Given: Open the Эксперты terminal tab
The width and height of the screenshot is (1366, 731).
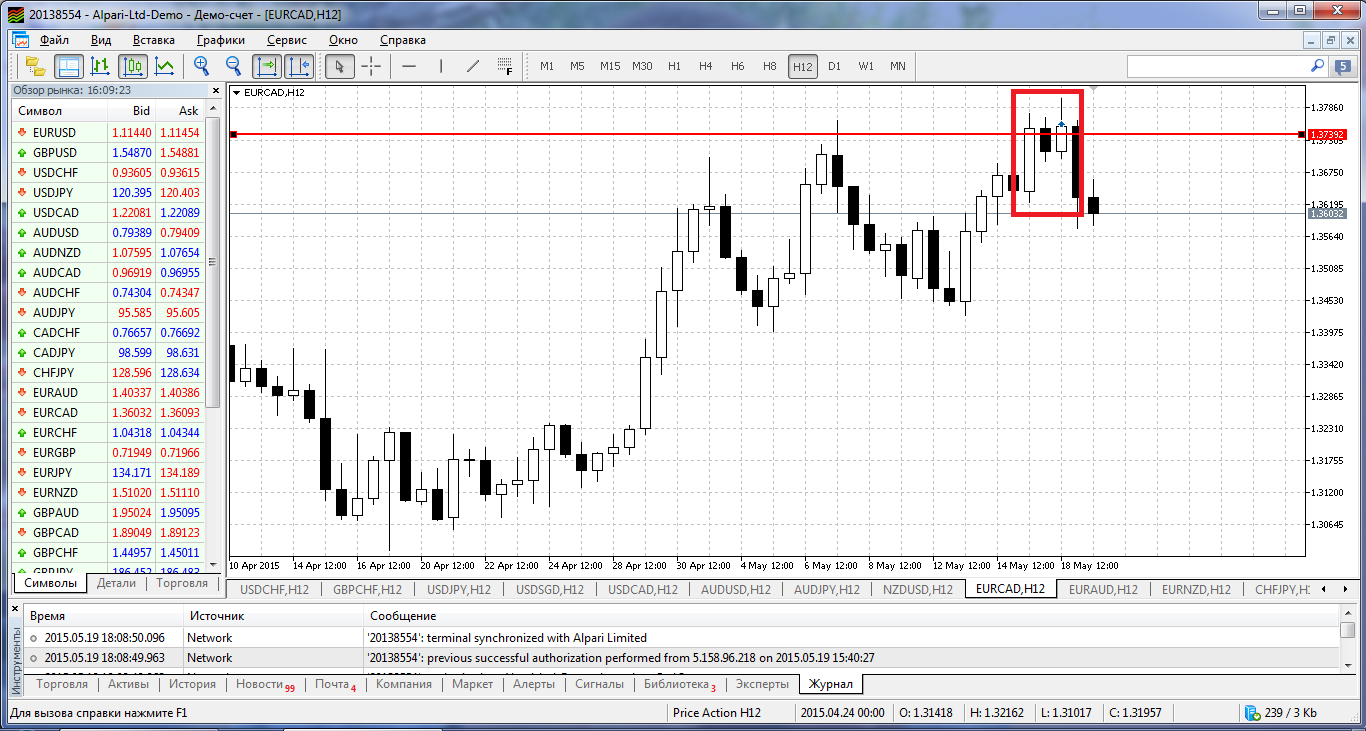Looking at the screenshot, I should (762, 685).
